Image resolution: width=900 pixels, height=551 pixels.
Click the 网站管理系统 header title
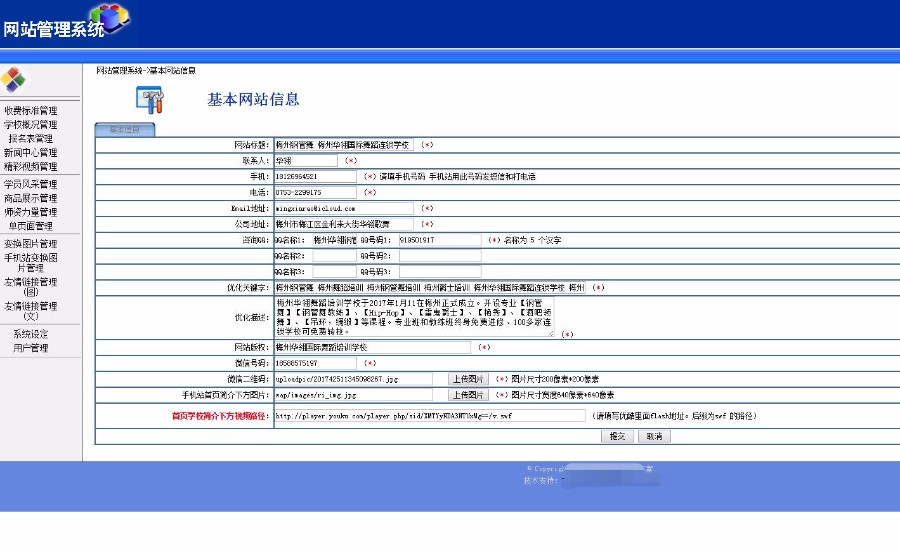[x=54, y=29]
